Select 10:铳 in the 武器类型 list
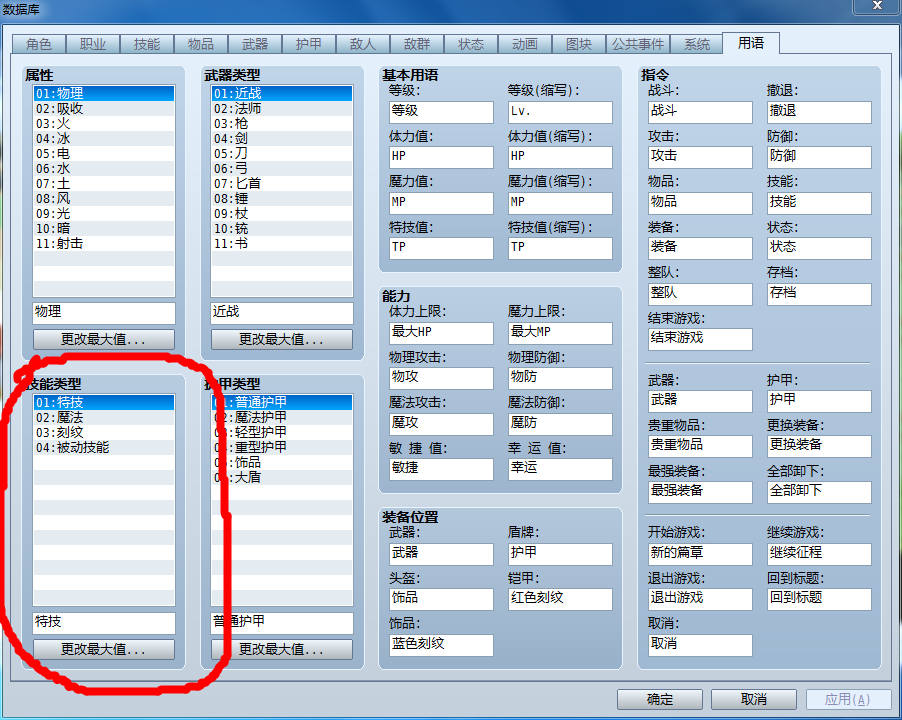This screenshot has width=902, height=720. pyautogui.click(x=282, y=228)
